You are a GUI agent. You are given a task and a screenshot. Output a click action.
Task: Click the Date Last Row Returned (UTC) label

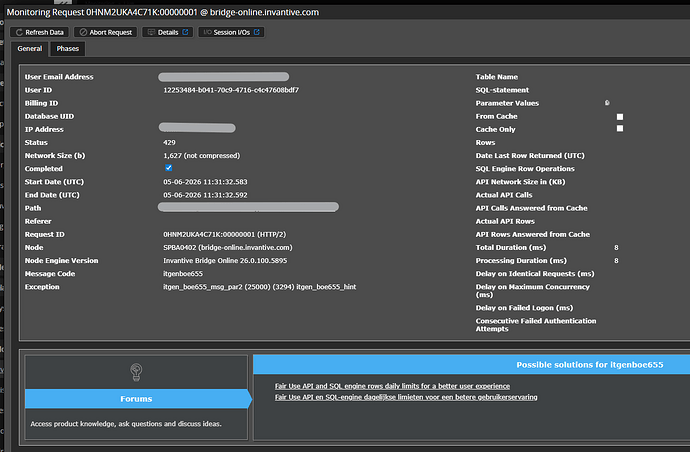pos(530,155)
